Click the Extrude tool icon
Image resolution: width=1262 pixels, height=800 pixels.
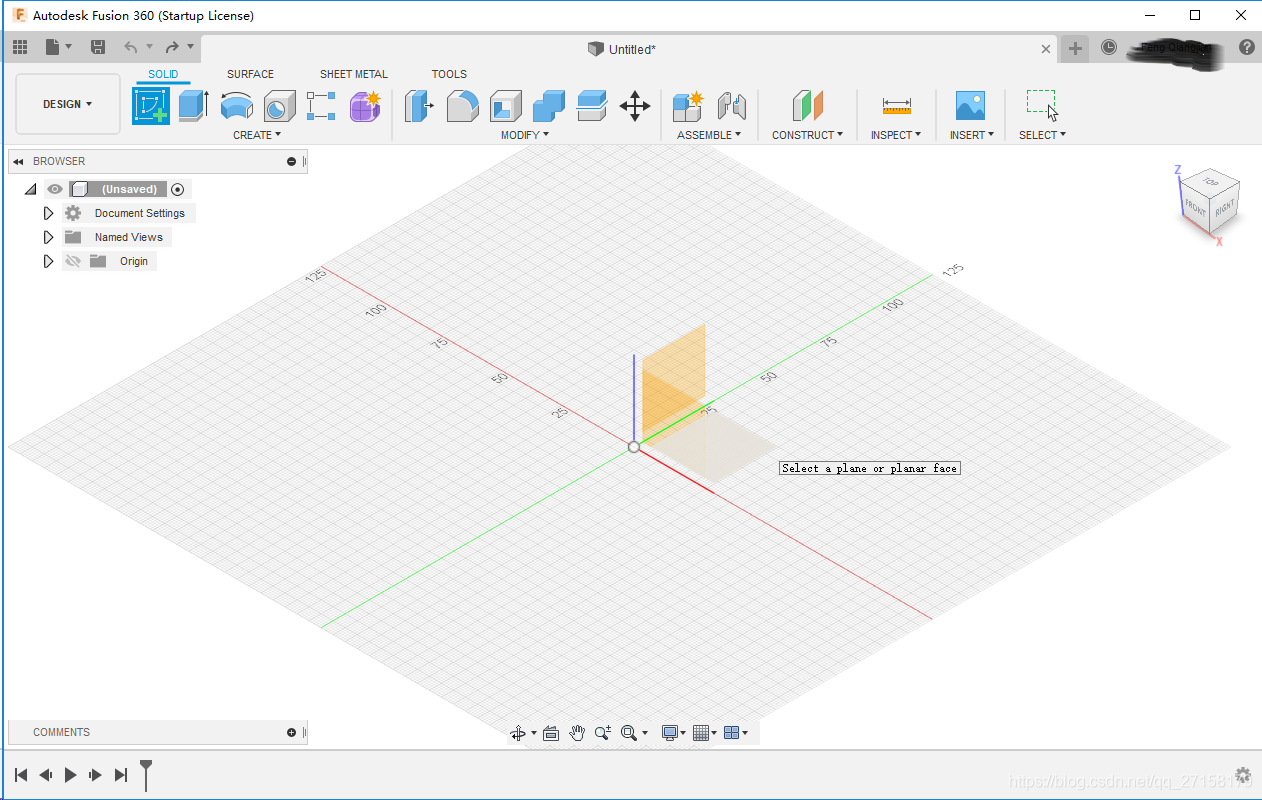click(193, 105)
